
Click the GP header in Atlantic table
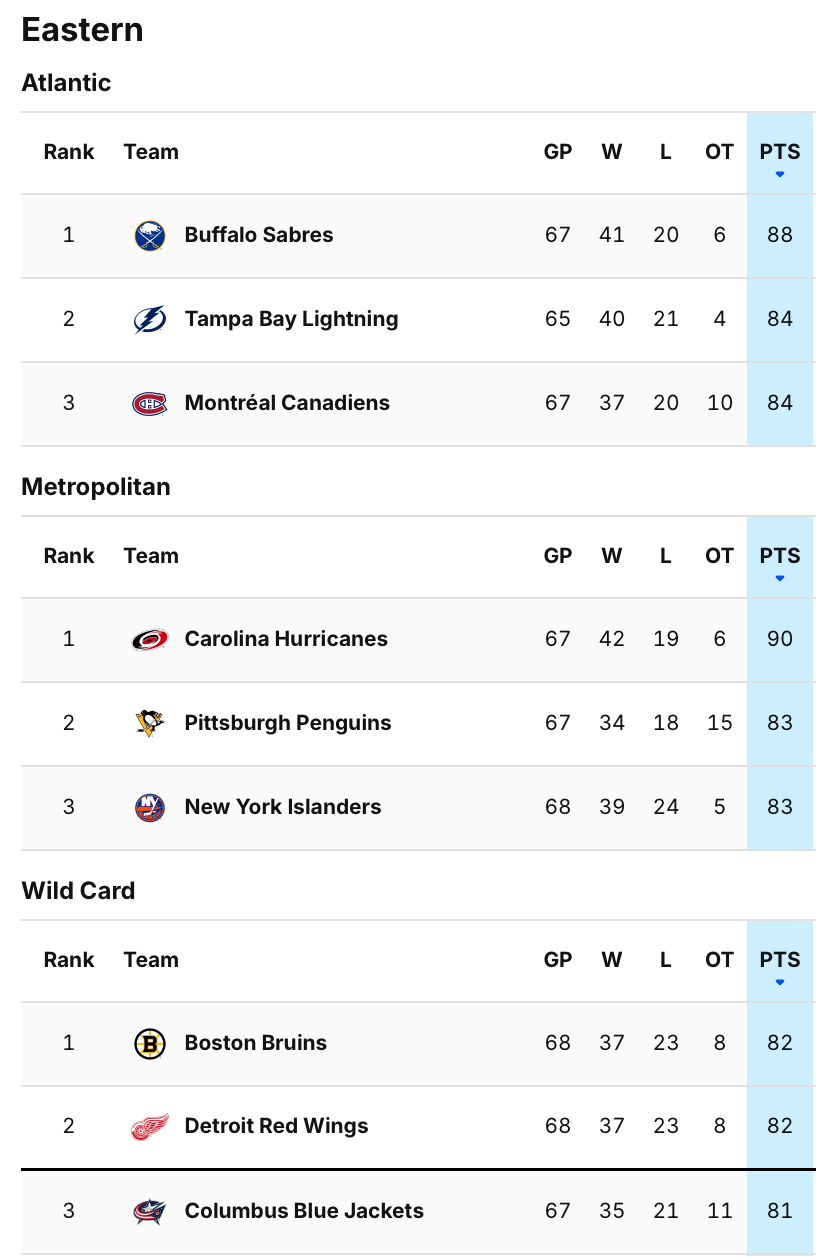point(558,152)
